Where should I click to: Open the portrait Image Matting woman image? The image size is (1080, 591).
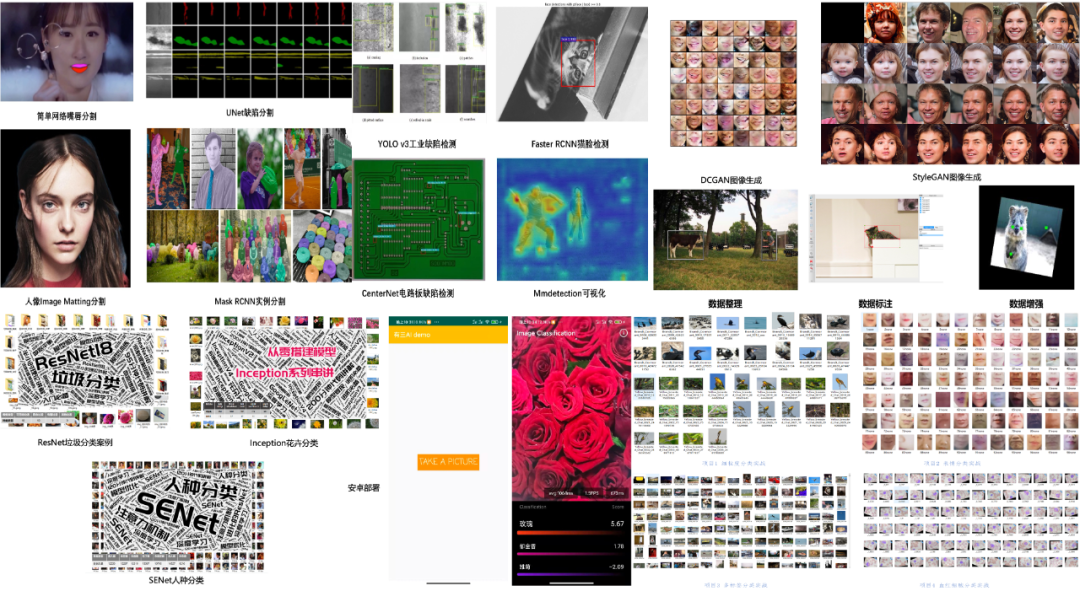(65, 208)
